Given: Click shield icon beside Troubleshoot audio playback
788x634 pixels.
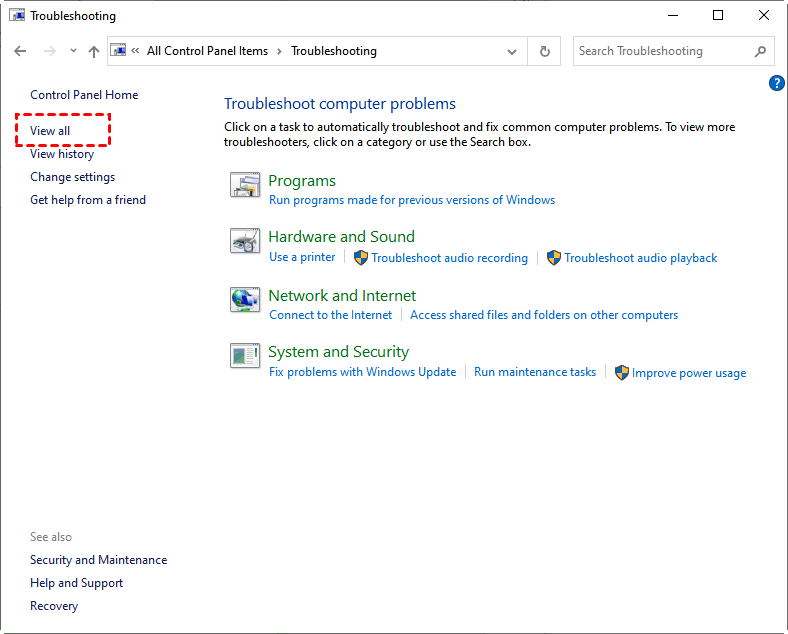Looking at the screenshot, I should point(554,258).
